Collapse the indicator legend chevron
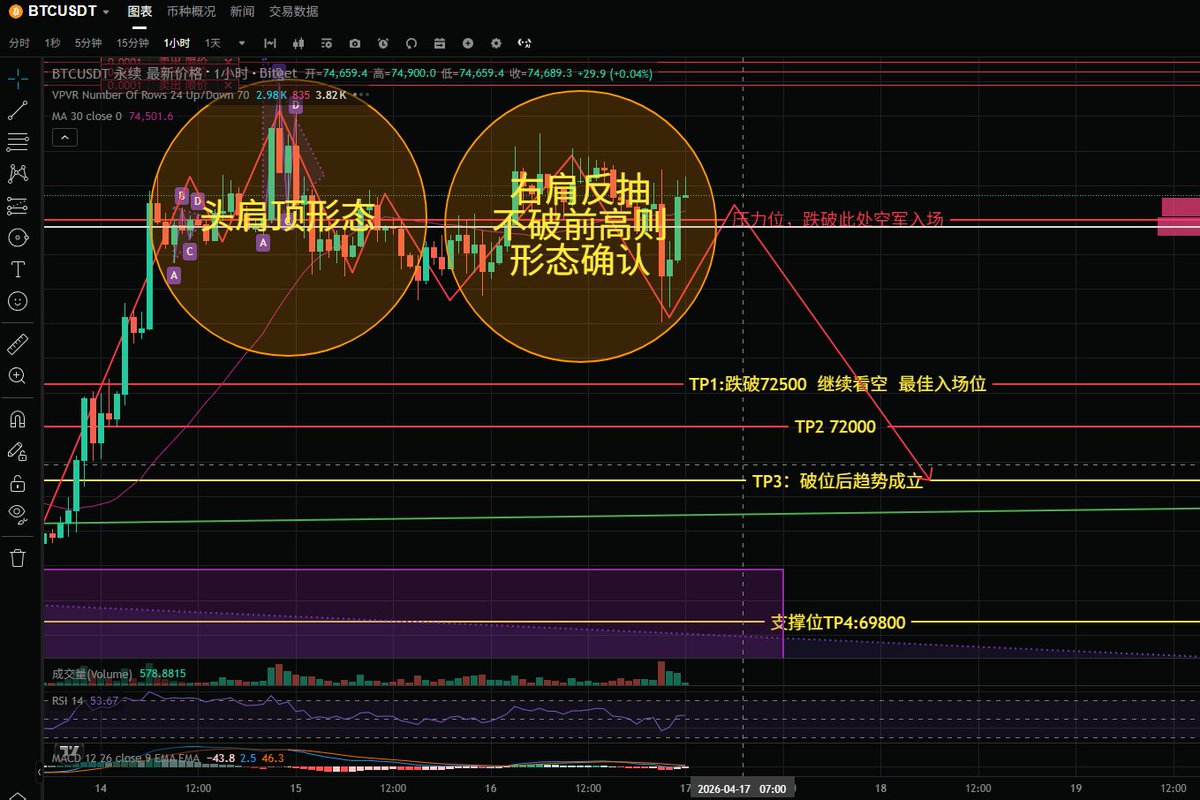Image resolution: width=1200 pixels, height=800 pixels. [x=63, y=136]
